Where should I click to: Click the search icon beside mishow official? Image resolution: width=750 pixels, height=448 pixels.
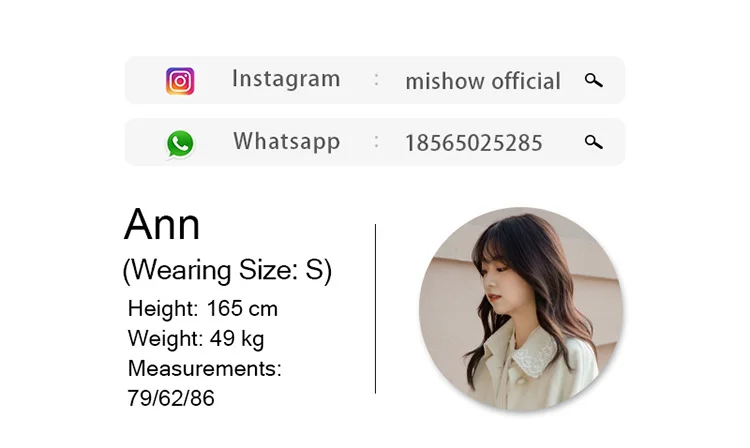(594, 80)
